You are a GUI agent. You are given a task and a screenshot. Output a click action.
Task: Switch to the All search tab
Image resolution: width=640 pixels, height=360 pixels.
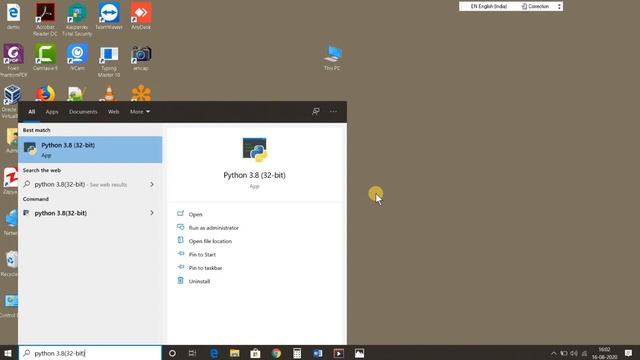tap(31, 112)
